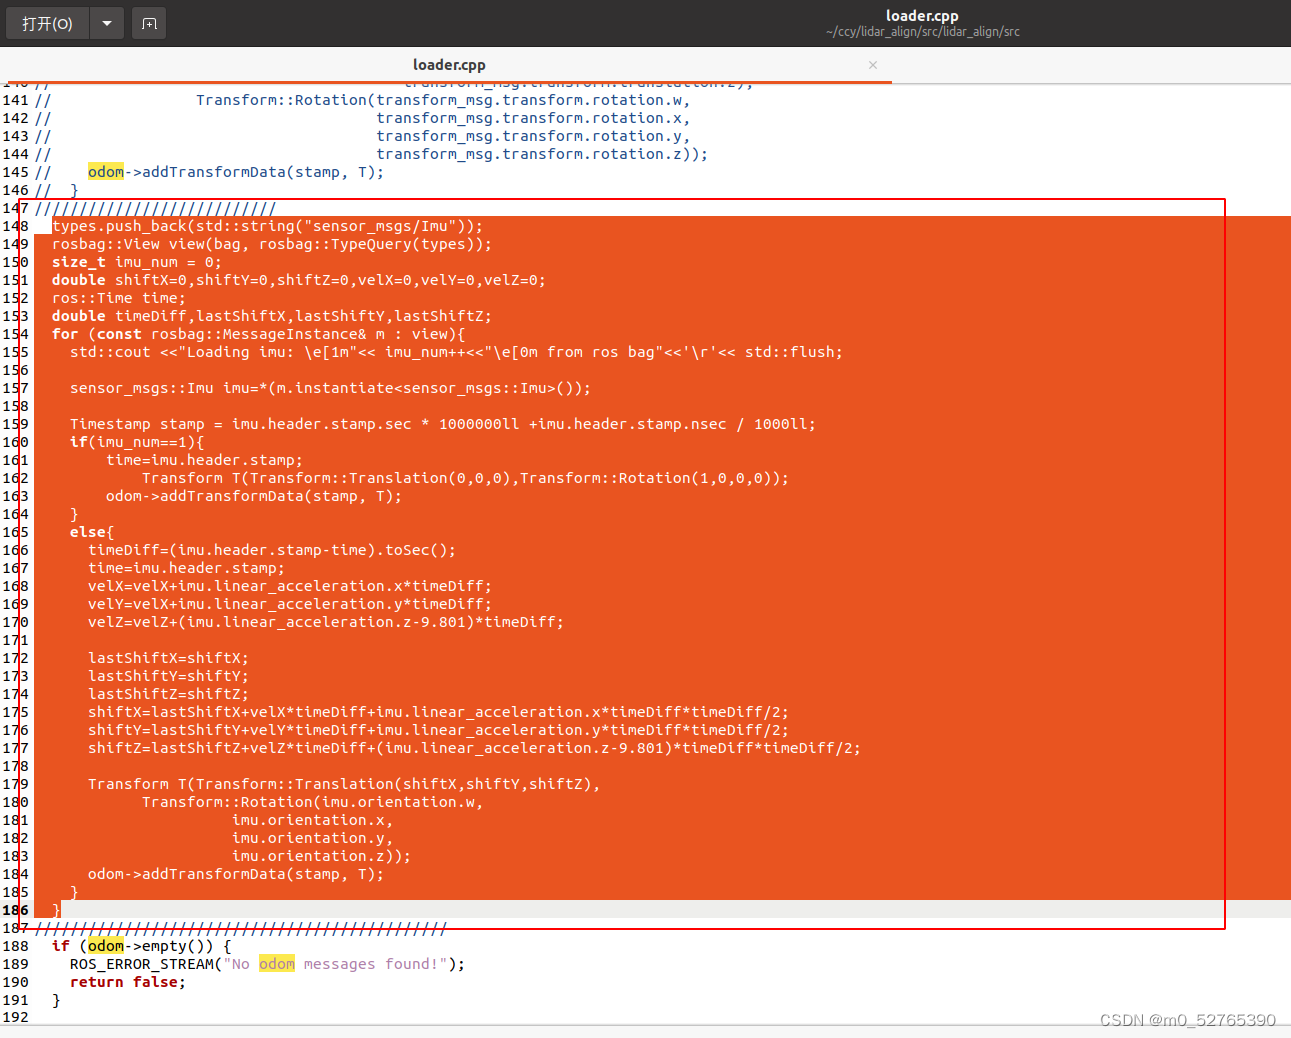The height and width of the screenshot is (1038, 1291).
Task: Open a file using the 打开(O) button
Action: click(x=47, y=22)
